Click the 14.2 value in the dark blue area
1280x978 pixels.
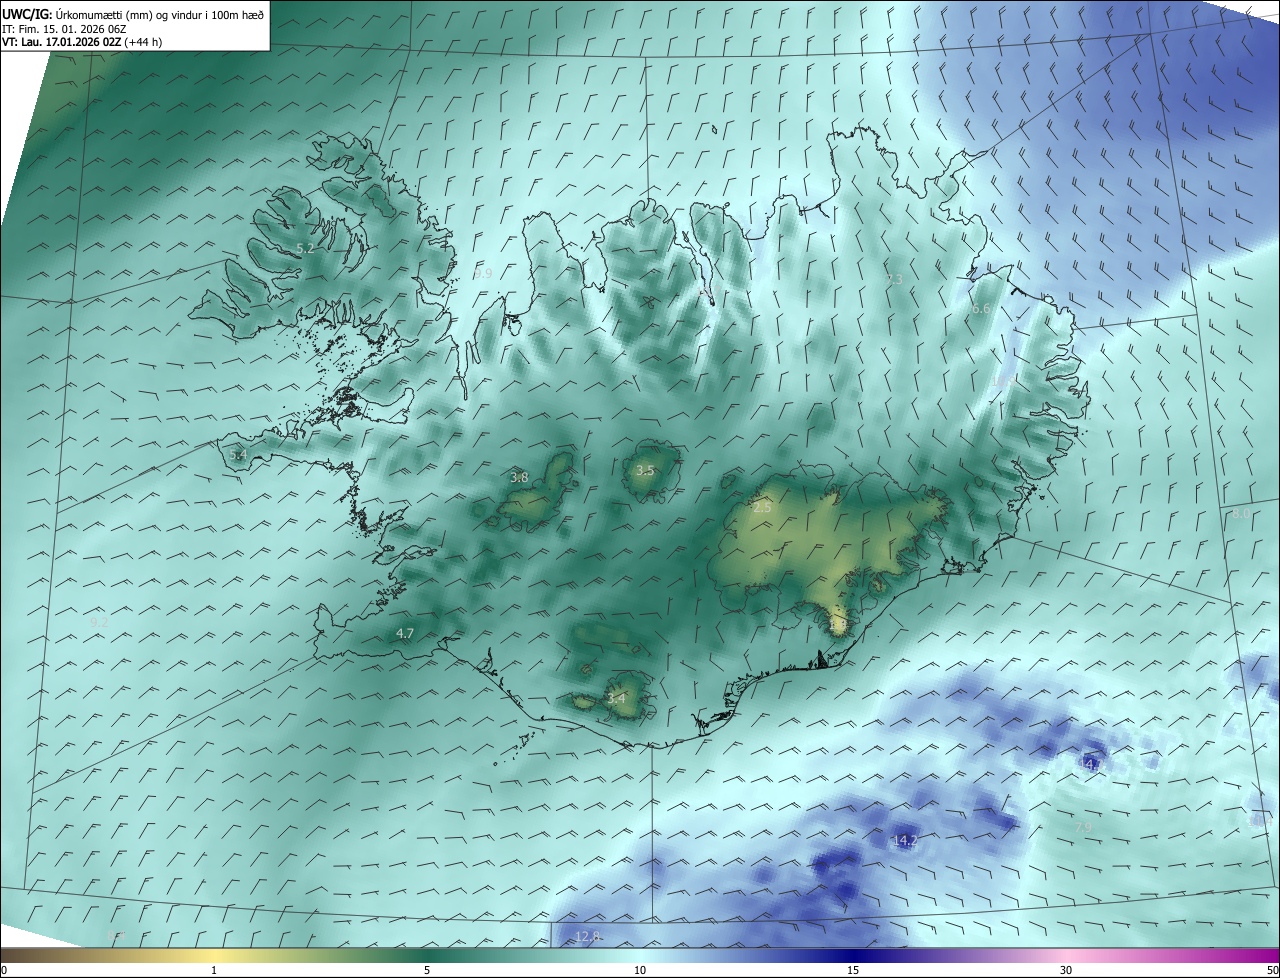905,841
